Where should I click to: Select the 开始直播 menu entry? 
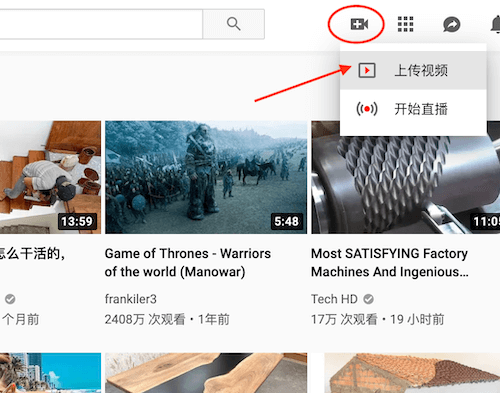(413, 109)
